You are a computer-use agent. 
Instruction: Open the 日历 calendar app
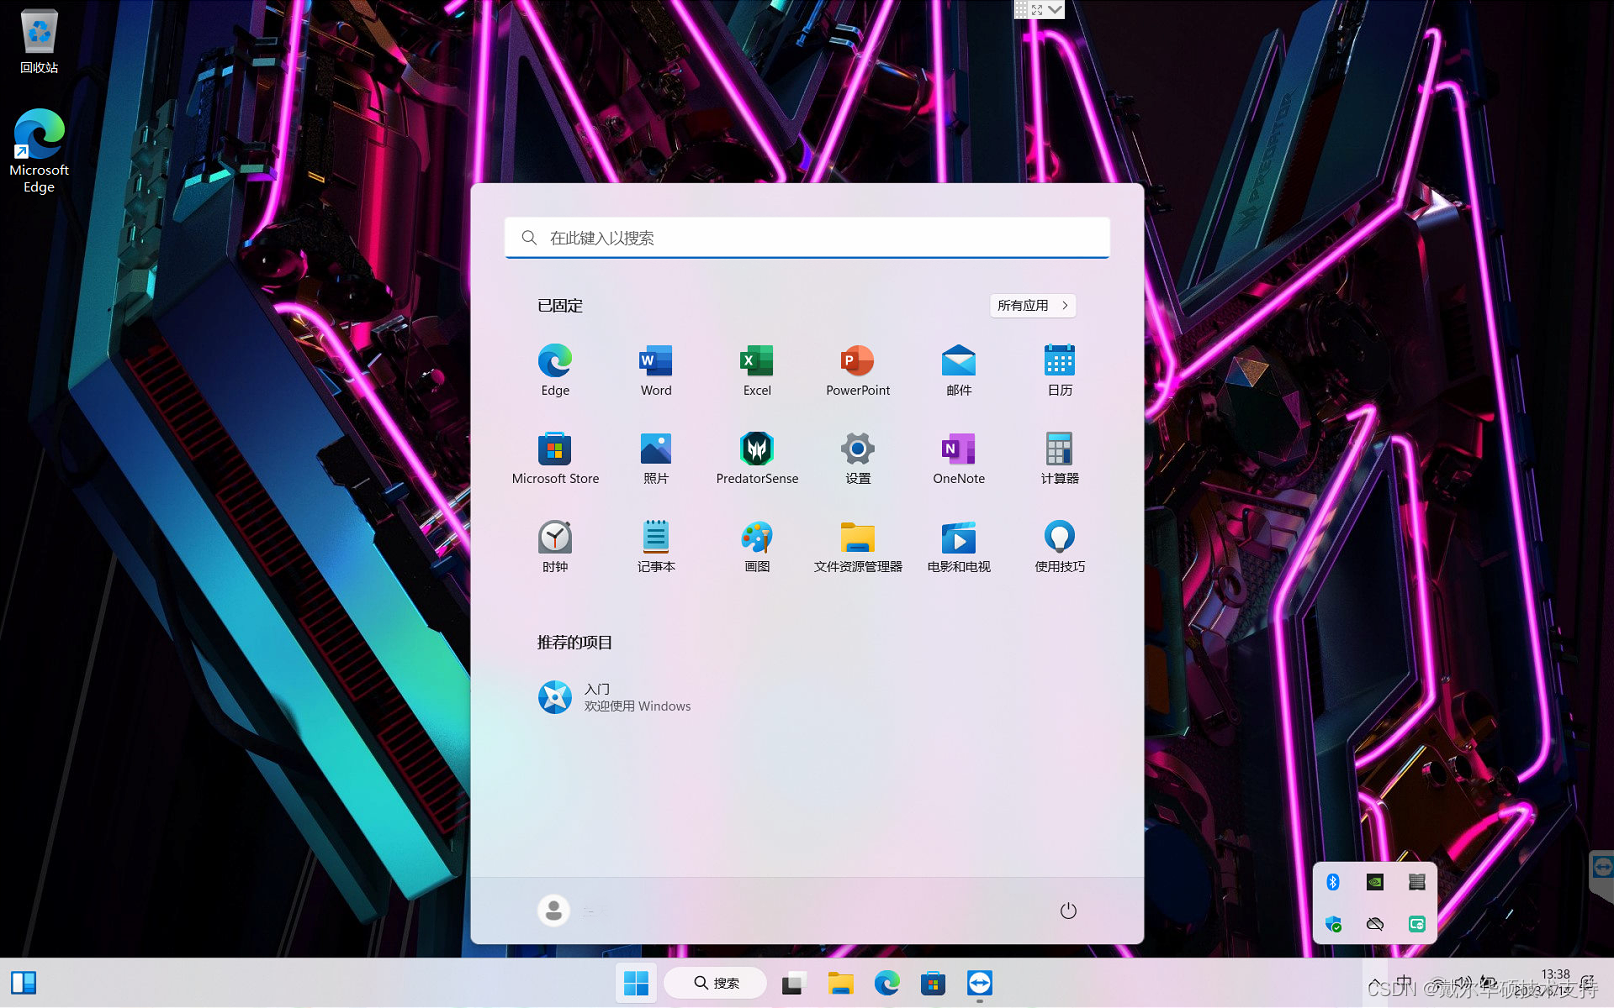click(x=1060, y=370)
